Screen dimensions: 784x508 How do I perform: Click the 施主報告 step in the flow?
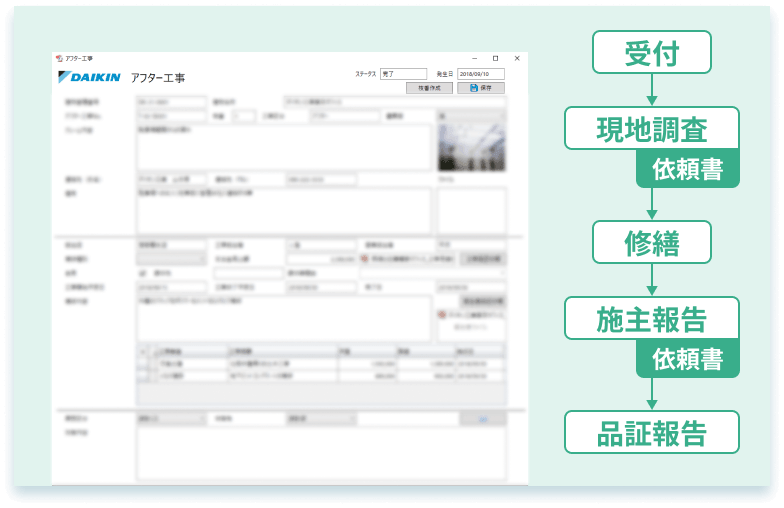651,319
